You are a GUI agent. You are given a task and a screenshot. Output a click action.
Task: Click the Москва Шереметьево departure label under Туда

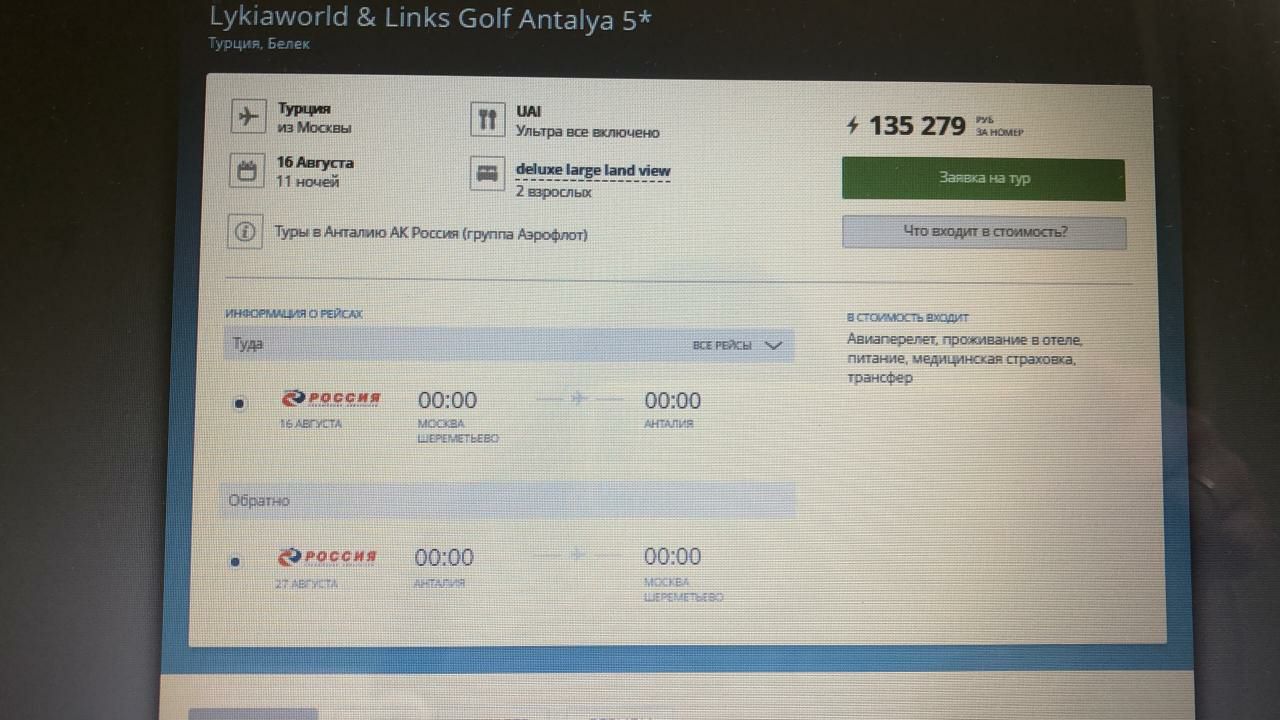click(458, 431)
